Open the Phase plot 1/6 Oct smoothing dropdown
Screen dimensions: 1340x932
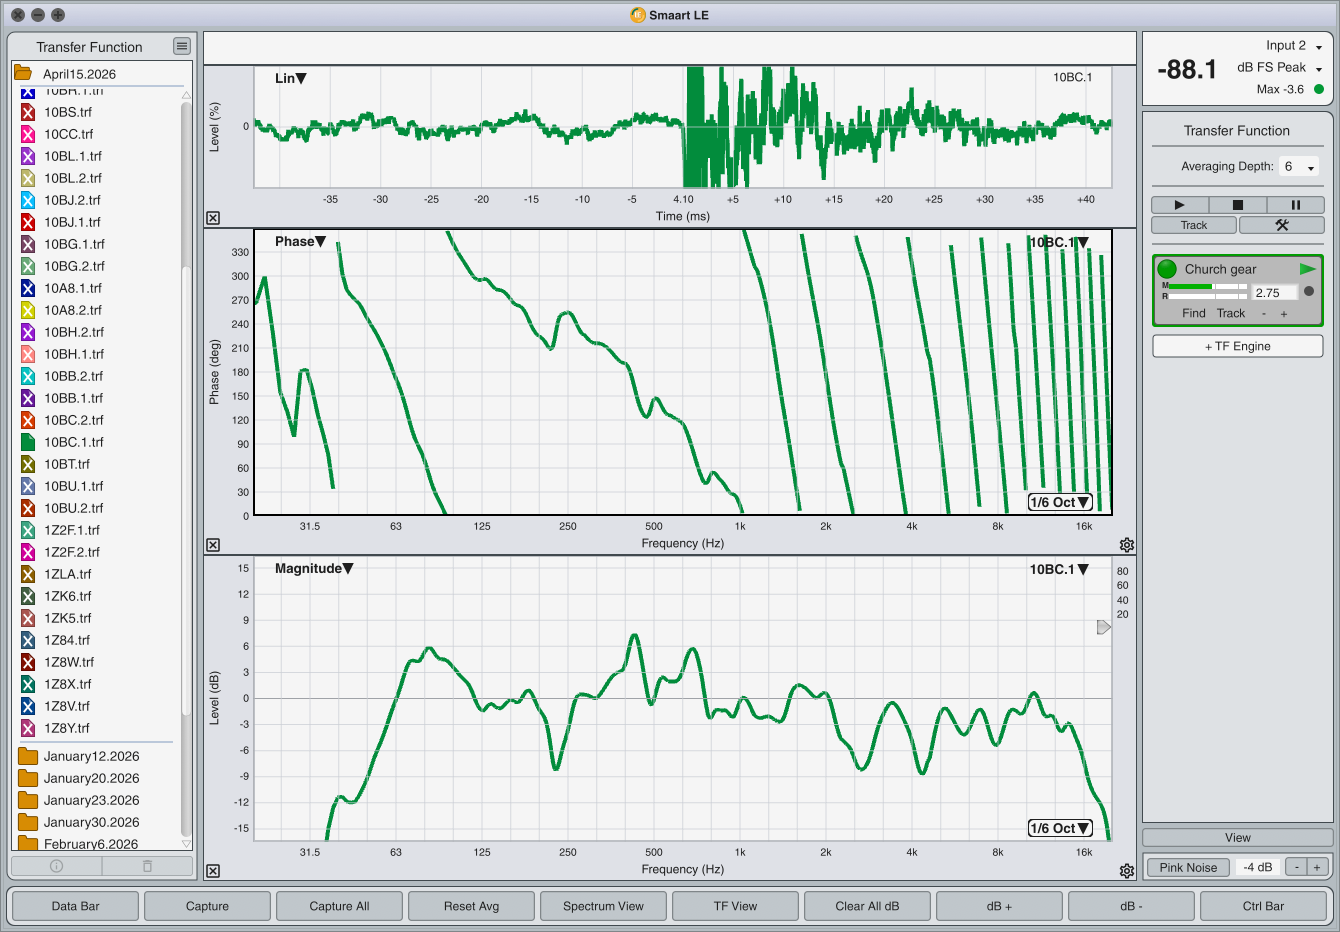(x=1060, y=502)
